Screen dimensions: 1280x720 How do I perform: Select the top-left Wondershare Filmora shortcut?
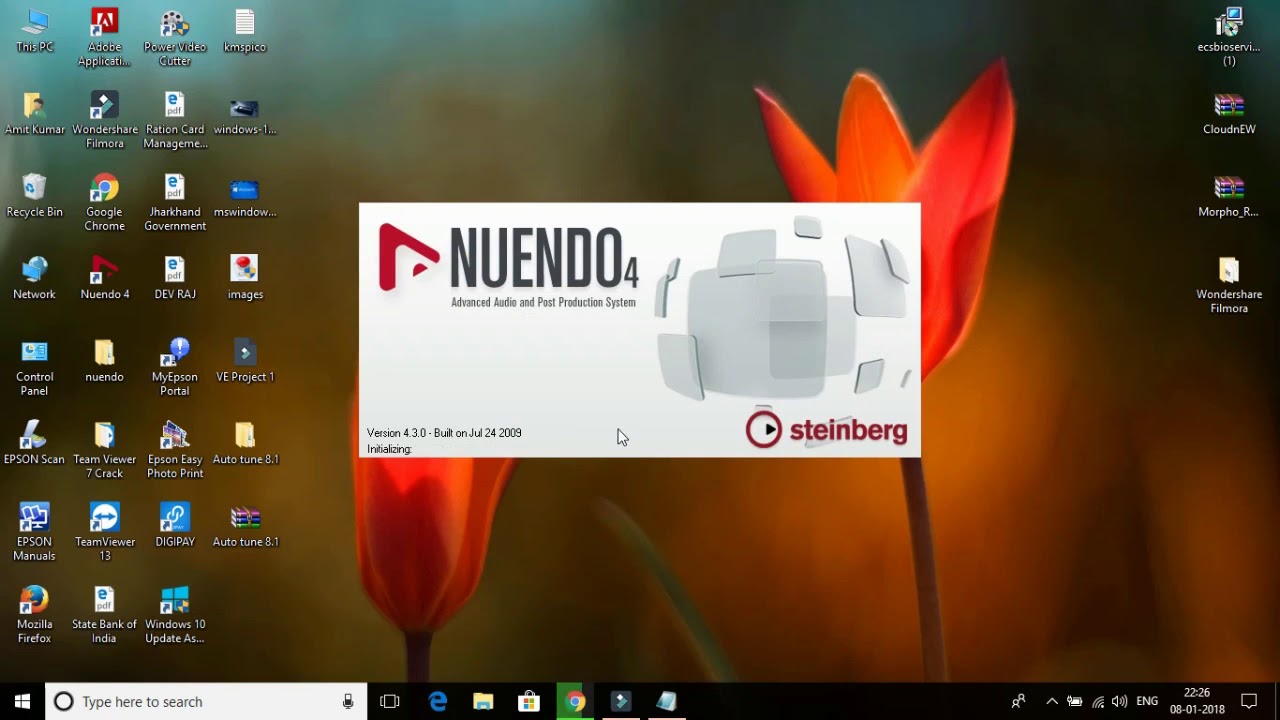[104, 120]
